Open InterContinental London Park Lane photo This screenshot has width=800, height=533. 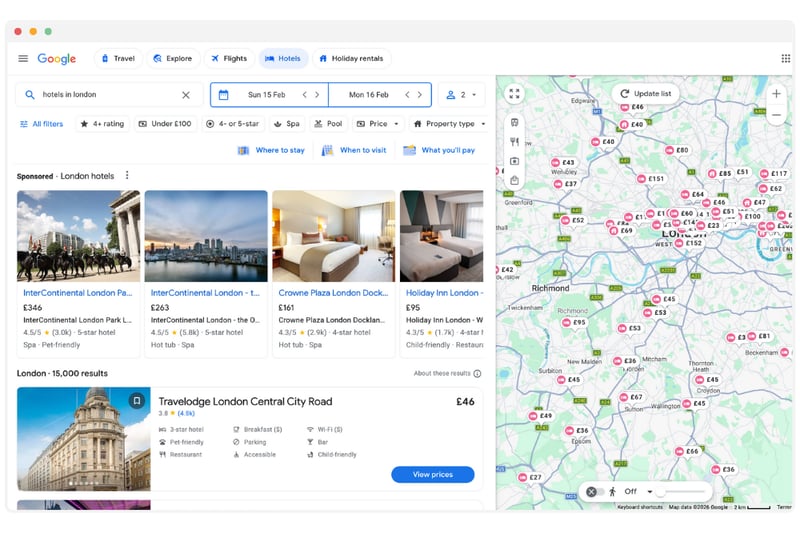pos(79,236)
